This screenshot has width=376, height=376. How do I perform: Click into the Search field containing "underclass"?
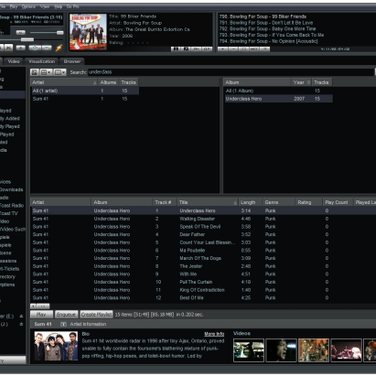click(x=231, y=72)
